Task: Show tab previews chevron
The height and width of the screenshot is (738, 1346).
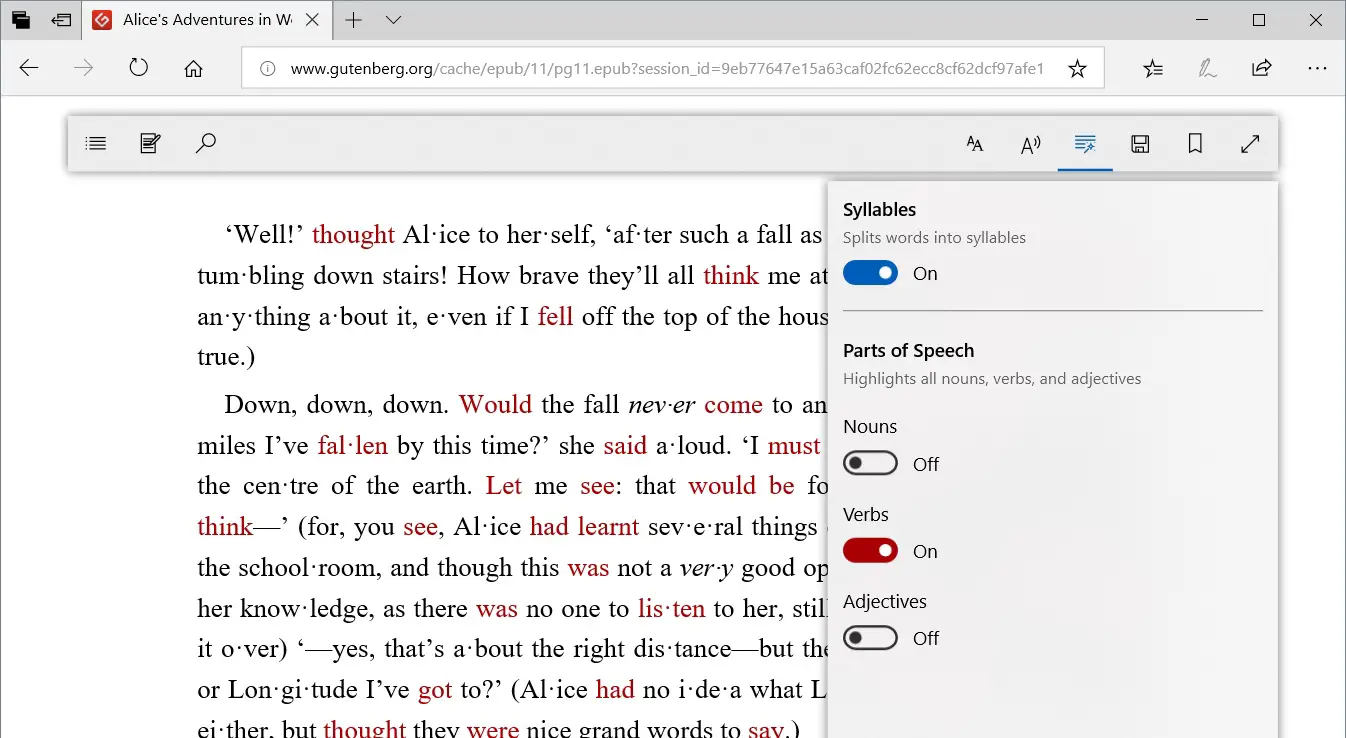Action: [x=393, y=20]
